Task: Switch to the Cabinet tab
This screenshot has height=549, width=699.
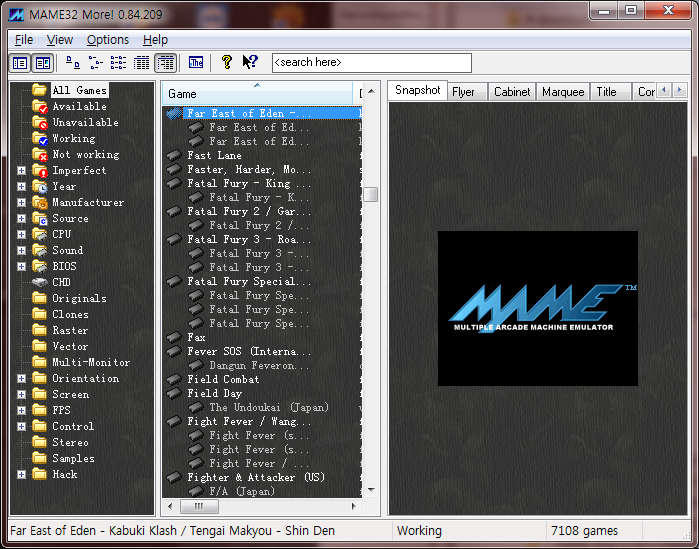Action: [x=512, y=92]
